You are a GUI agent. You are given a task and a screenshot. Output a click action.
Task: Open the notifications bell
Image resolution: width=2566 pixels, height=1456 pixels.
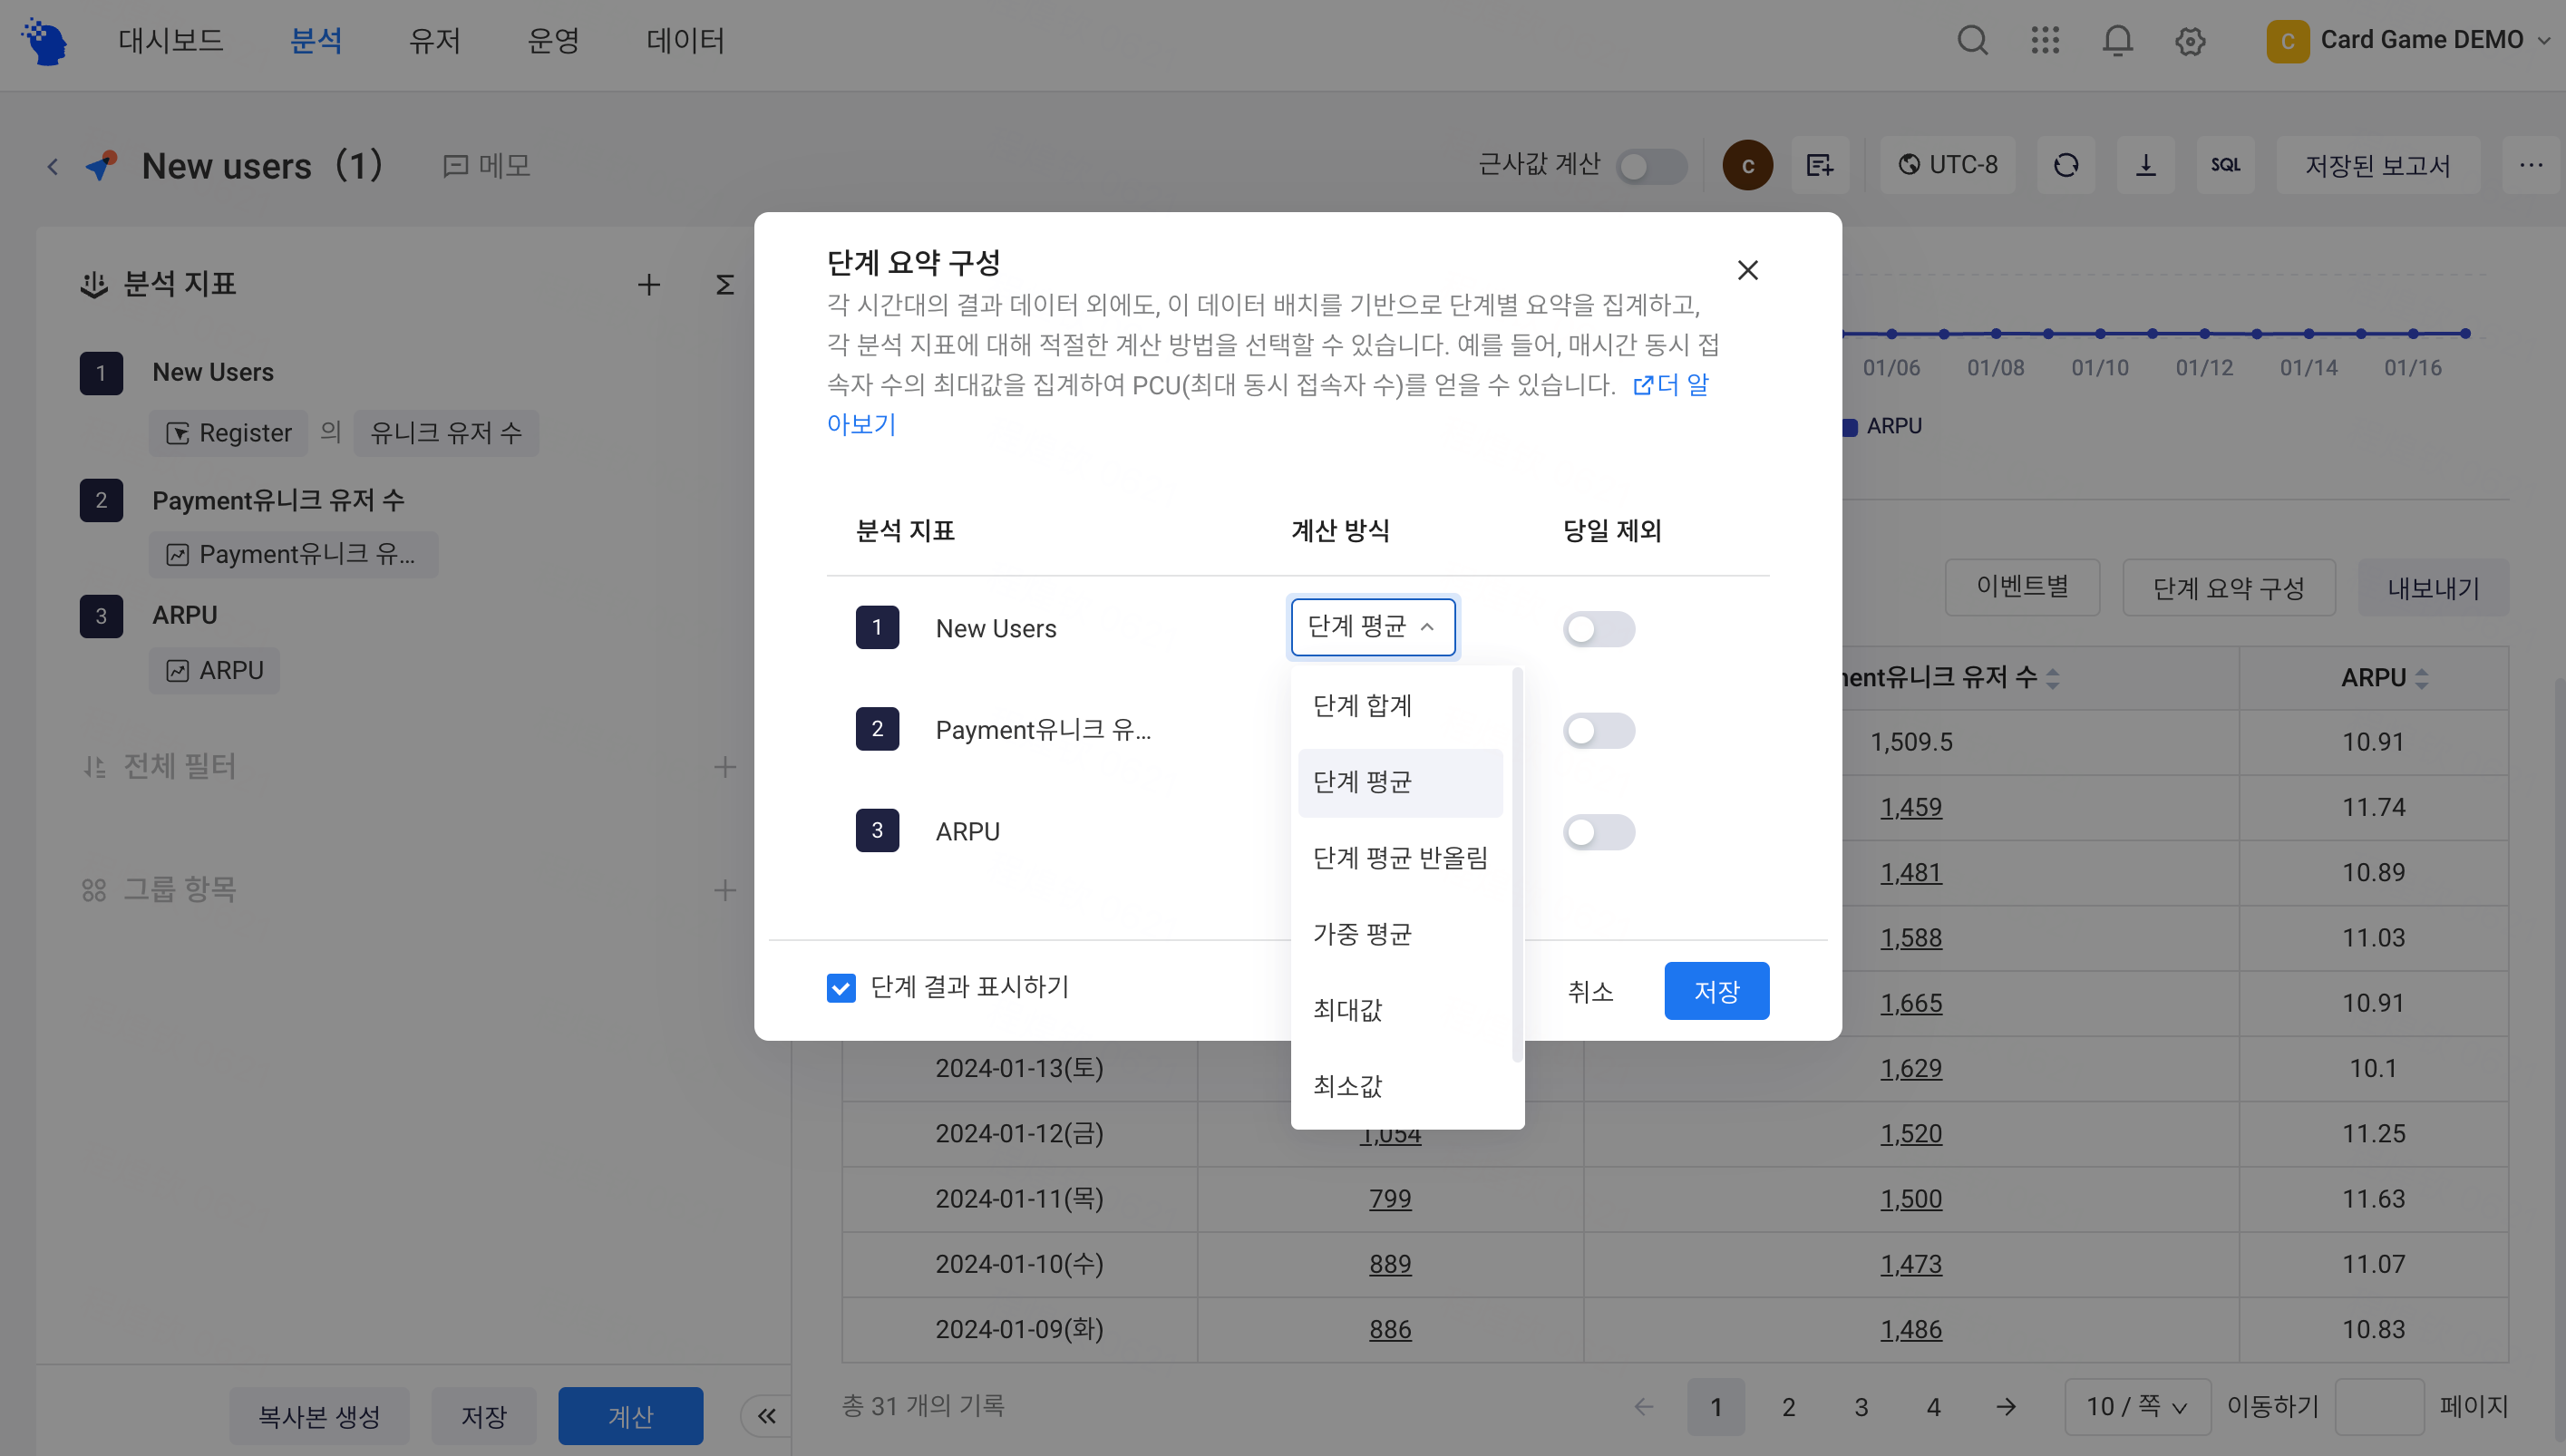2117,41
